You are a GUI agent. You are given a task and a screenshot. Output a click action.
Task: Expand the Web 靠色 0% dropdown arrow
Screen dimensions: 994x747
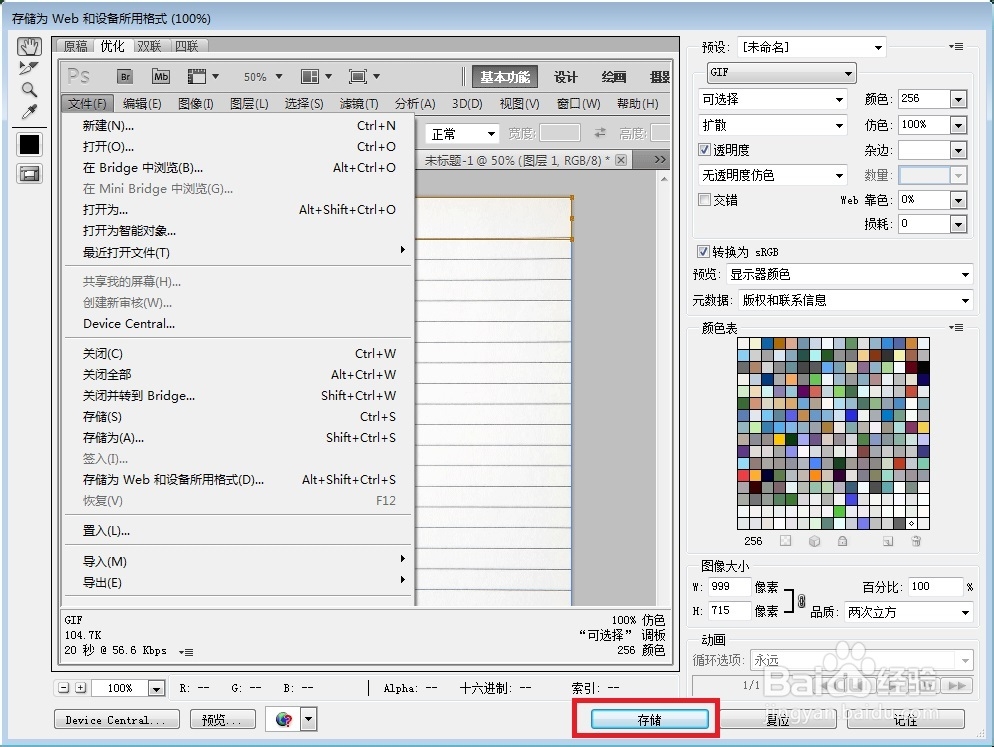pyautogui.click(x=958, y=200)
